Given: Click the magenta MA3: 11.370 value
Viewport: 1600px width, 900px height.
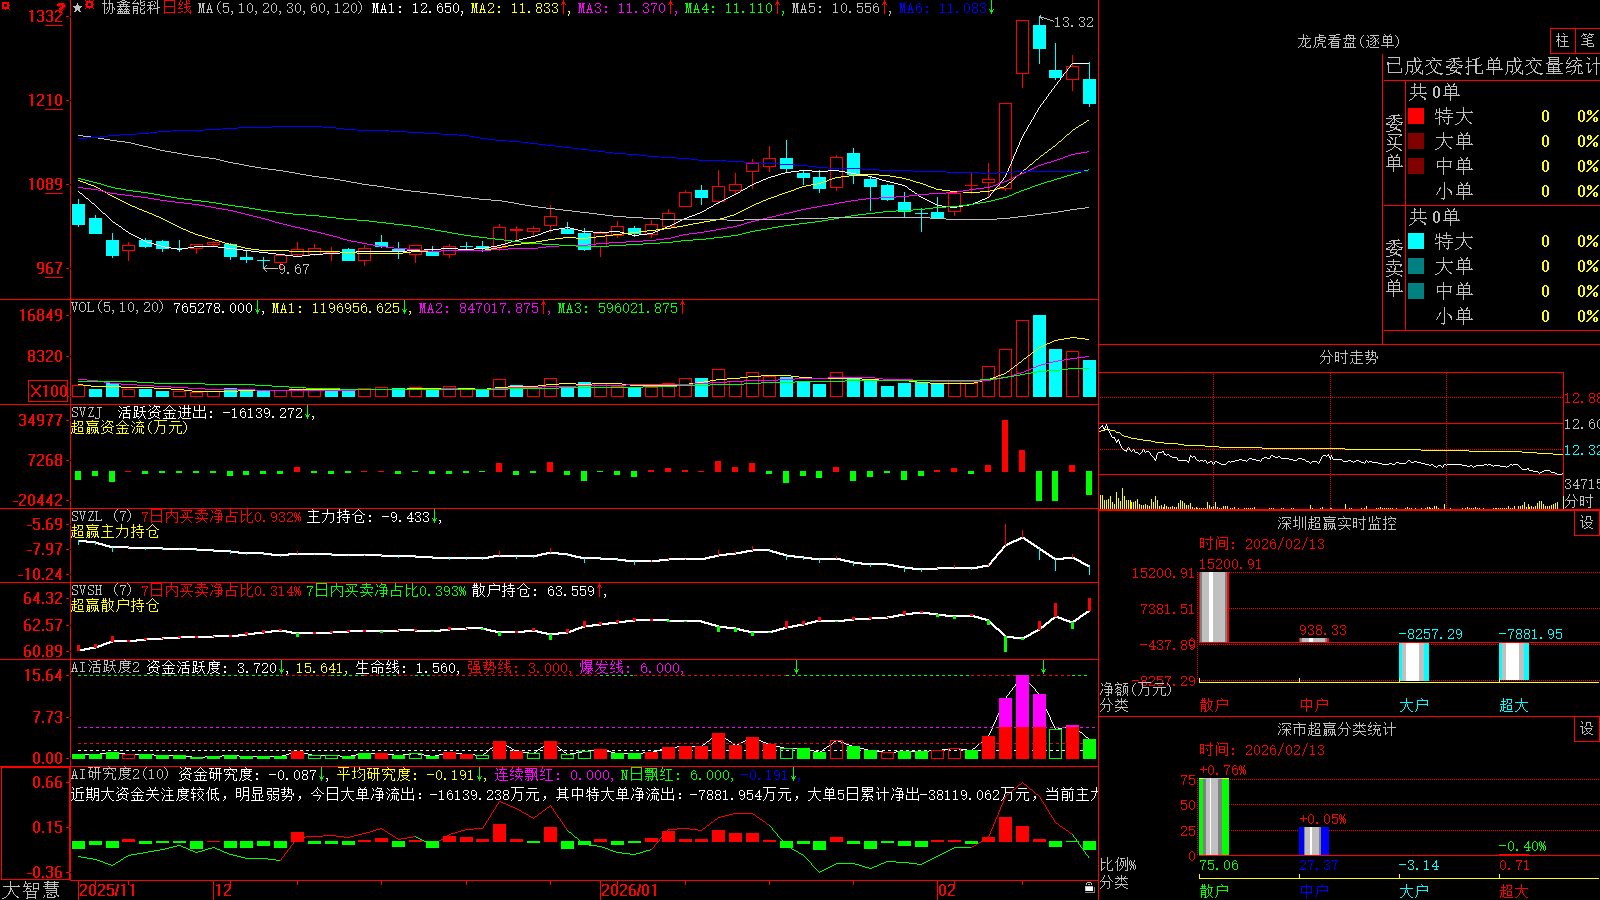Looking at the screenshot, I should (x=622, y=8).
